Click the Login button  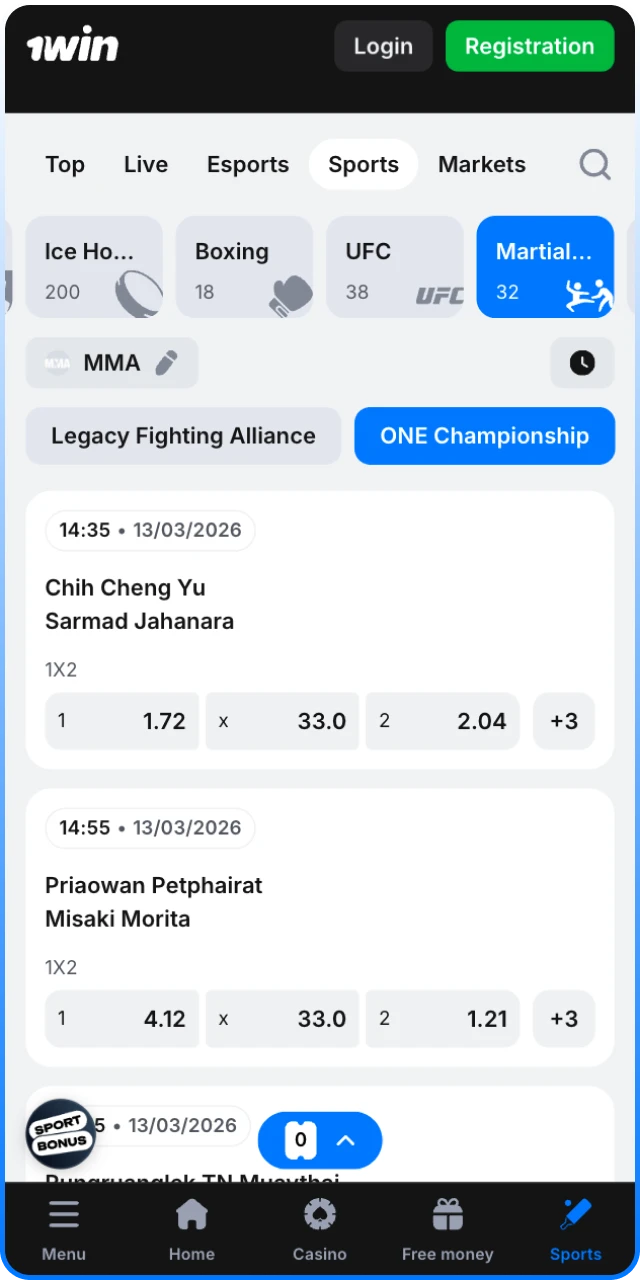(x=382, y=46)
